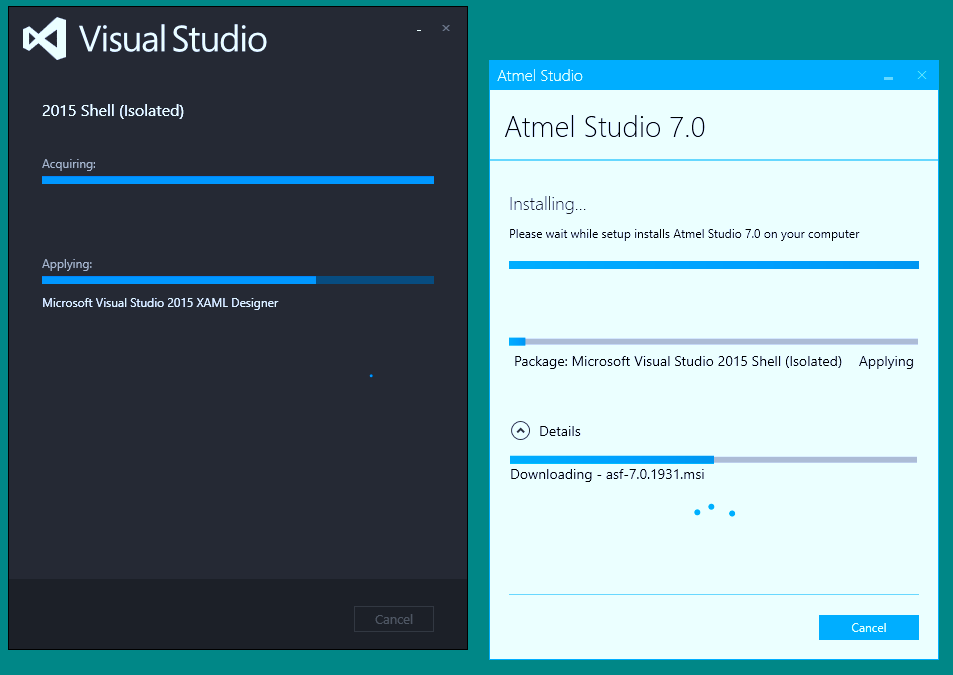The height and width of the screenshot is (675, 953).
Task: Cancel the Atmel Studio installation
Action: [x=869, y=628]
